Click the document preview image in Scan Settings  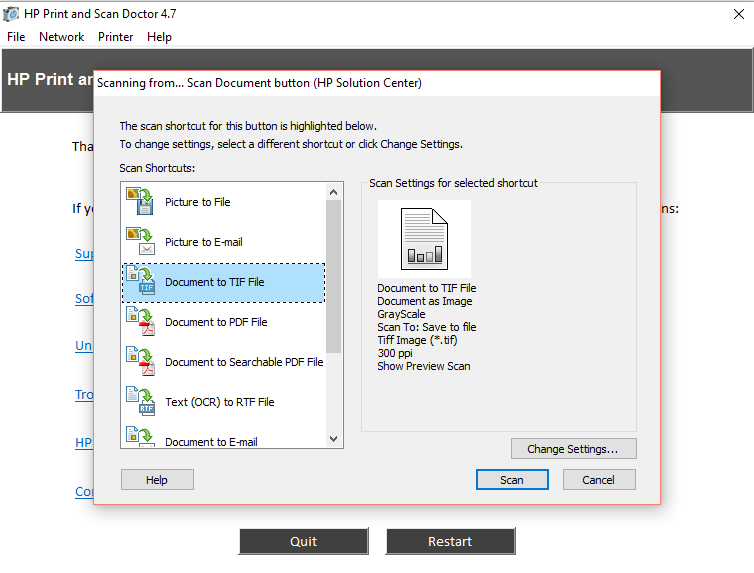click(x=424, y=239)
